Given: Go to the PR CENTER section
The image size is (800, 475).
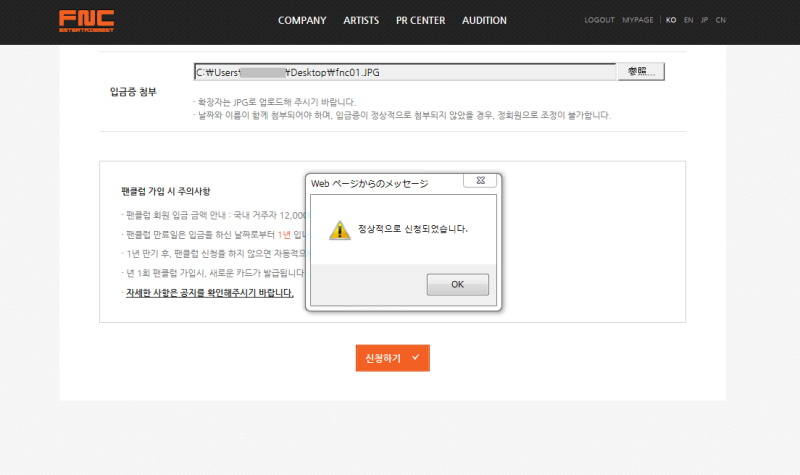Looking at the screenshot, I should pos(420,20).
